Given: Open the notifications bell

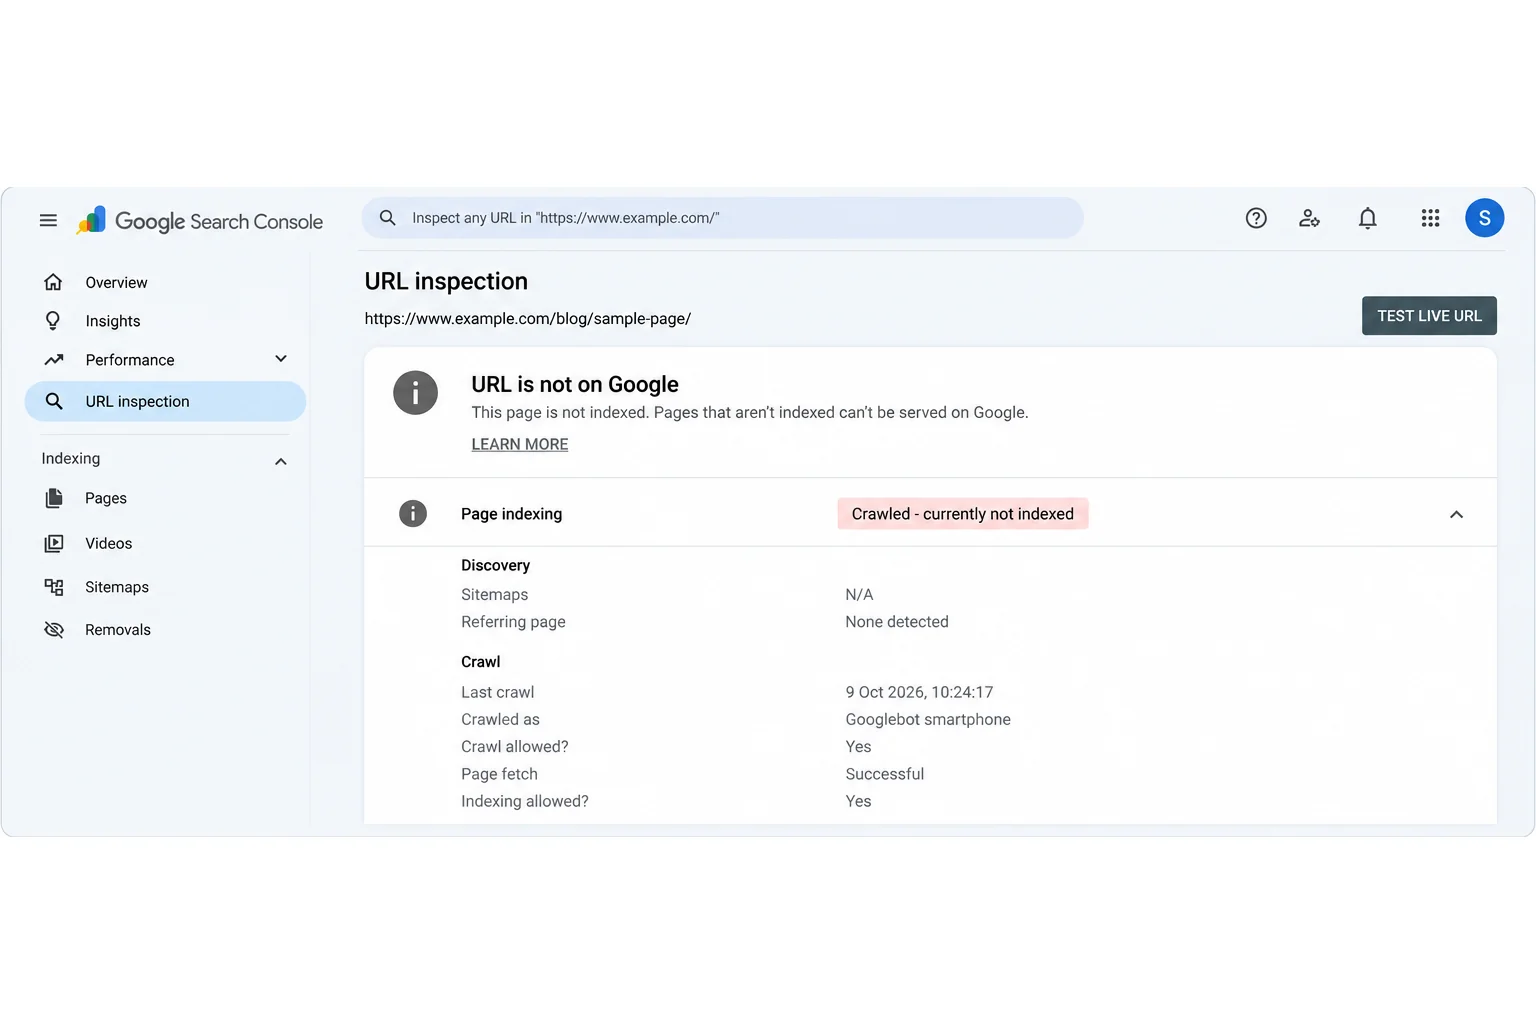Looking at the screenshot, I should point(1368,218).
